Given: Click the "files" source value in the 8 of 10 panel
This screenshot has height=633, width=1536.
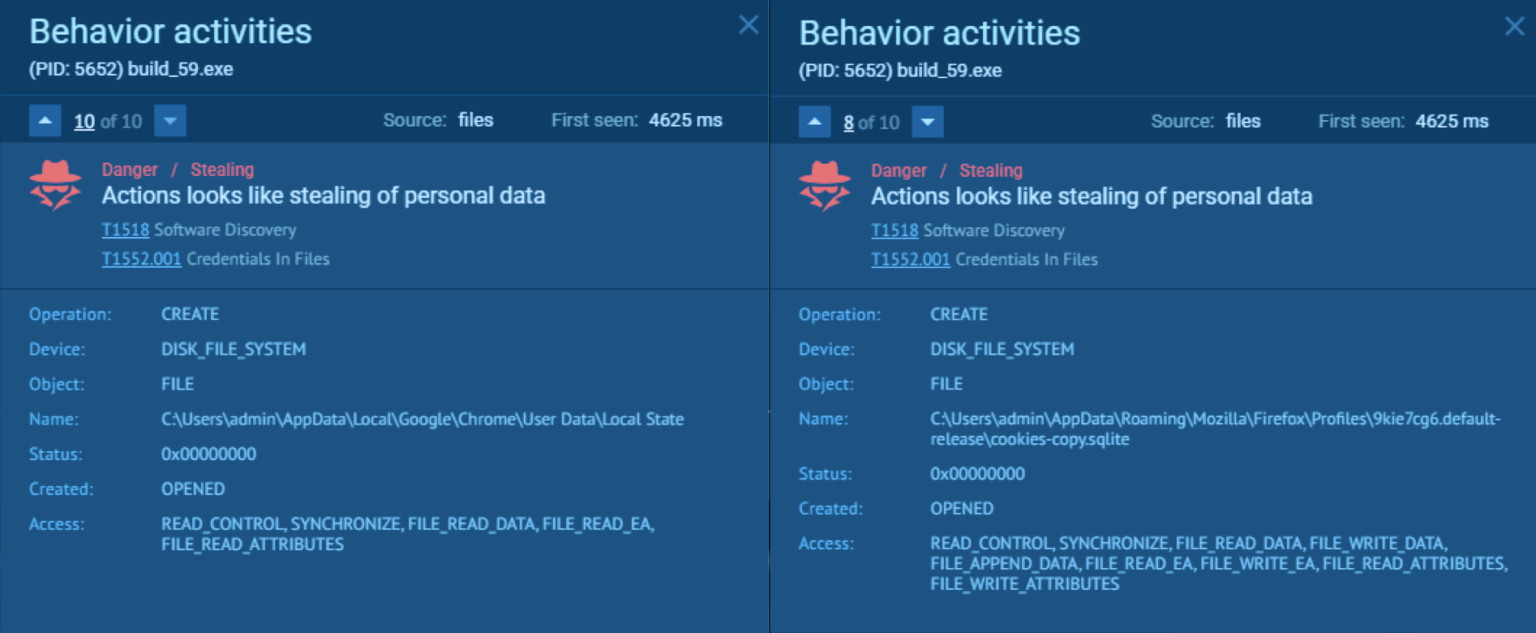Looking at the screenshot, I should click(1243, 121).
